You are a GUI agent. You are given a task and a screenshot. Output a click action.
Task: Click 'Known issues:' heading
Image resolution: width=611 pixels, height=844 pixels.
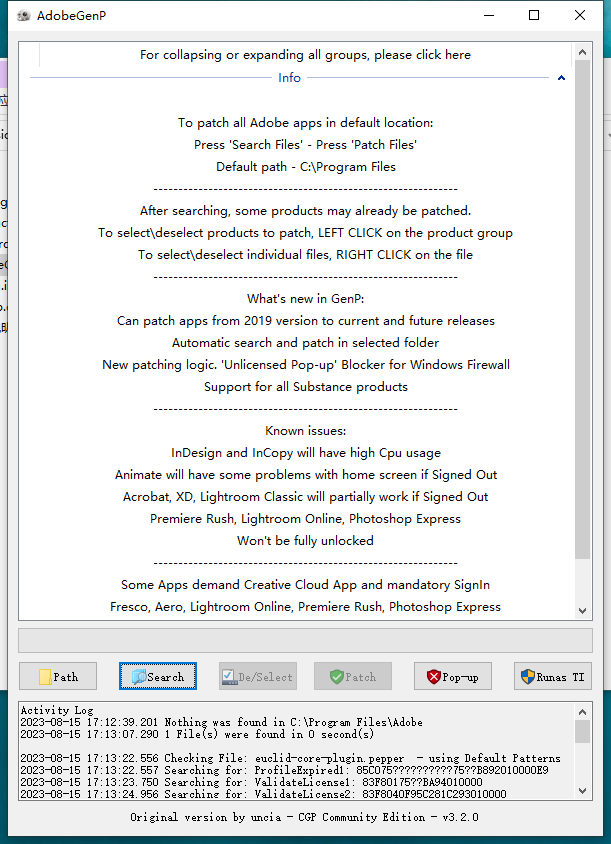pyautogui.click(x=305, y=431)
